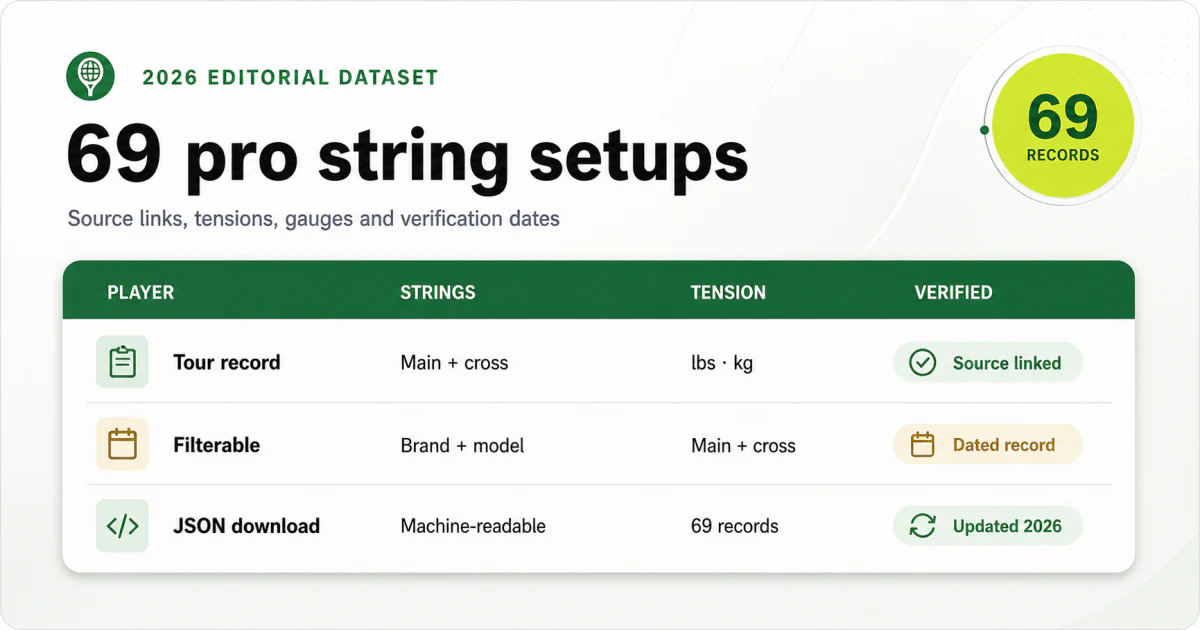Viewport: 1200px width, 630px height.
Task: Click the subtitle about source links and tensions
Action: coord(314,218)
